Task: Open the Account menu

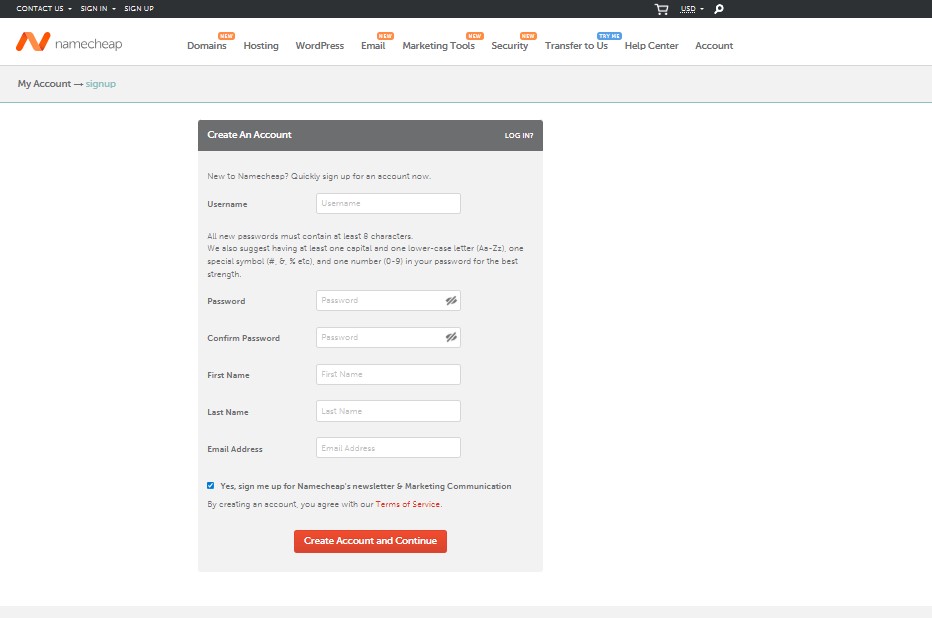Action: pyautogui.click(x=714, y=46)
